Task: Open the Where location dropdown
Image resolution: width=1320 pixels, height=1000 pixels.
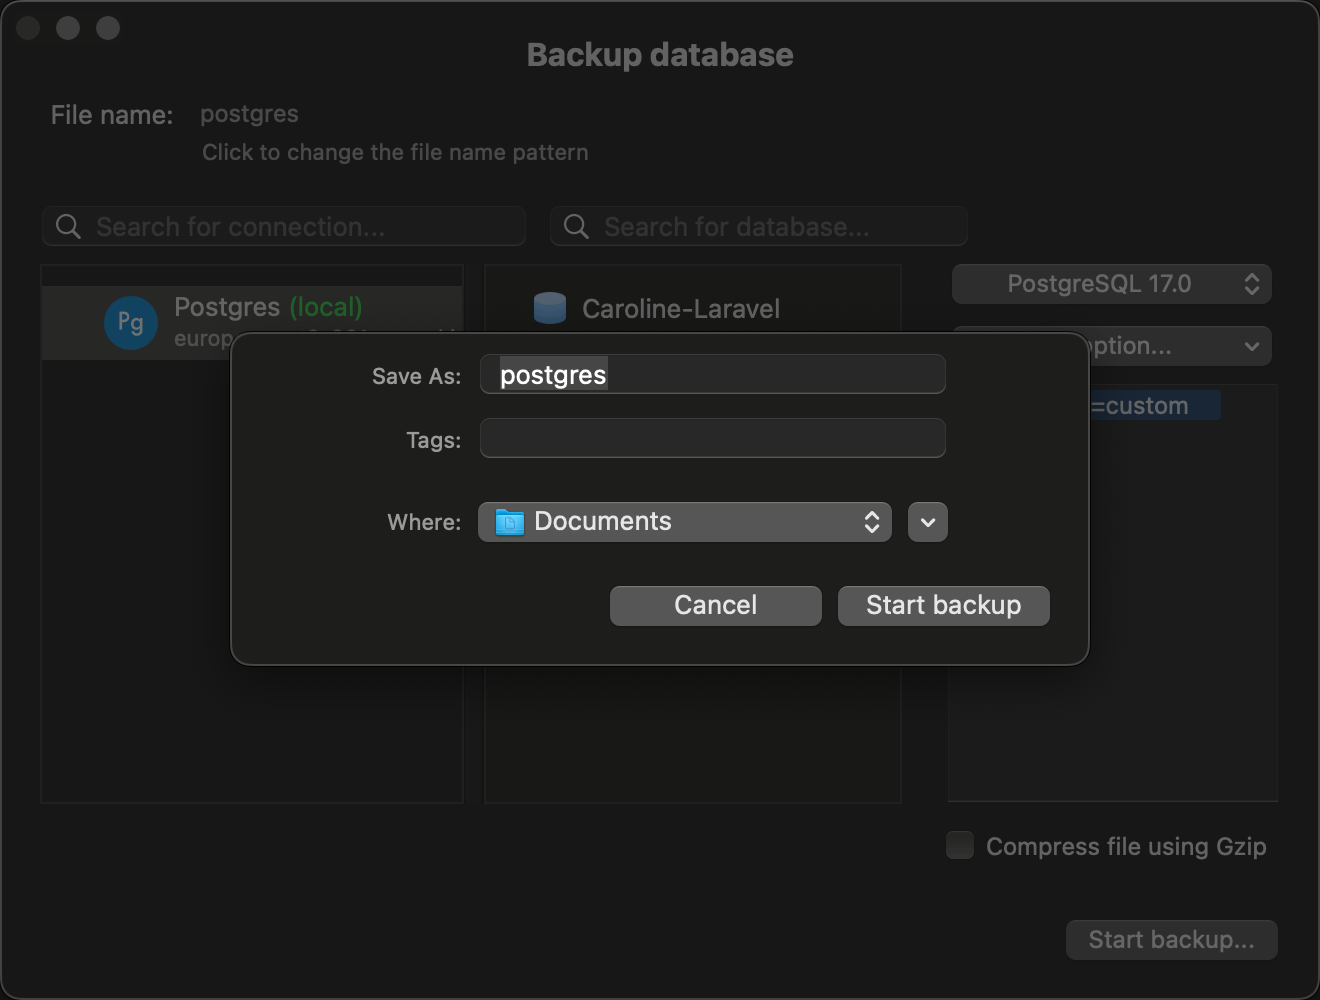Action: click(x=684, y=521)
